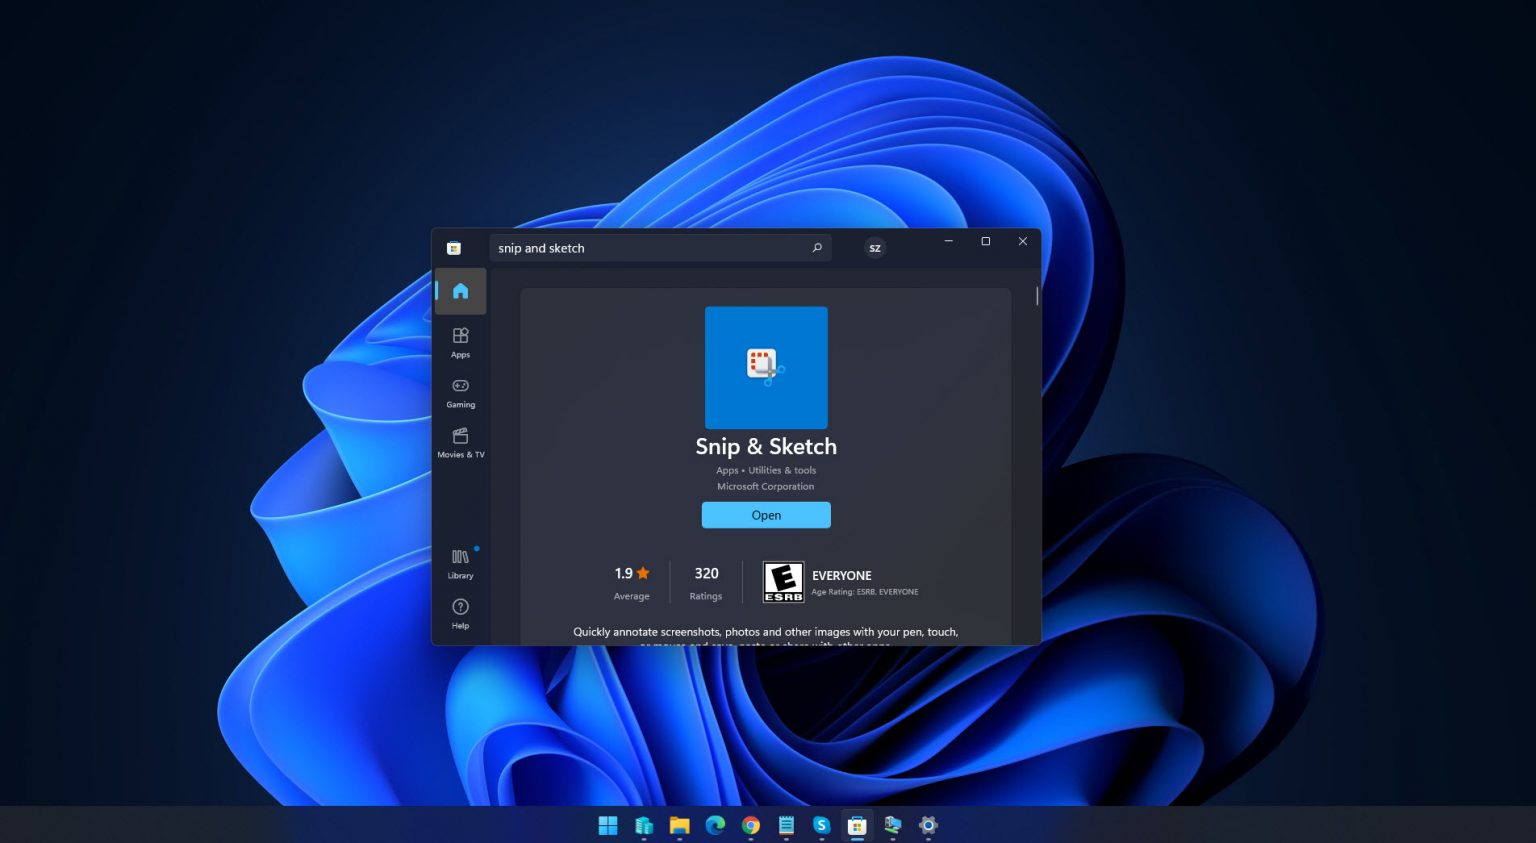This screenshot has height=843, width=1536.
Task: View the 320 Ratings details
Action: pyautogui.click(x=705, y=581)
